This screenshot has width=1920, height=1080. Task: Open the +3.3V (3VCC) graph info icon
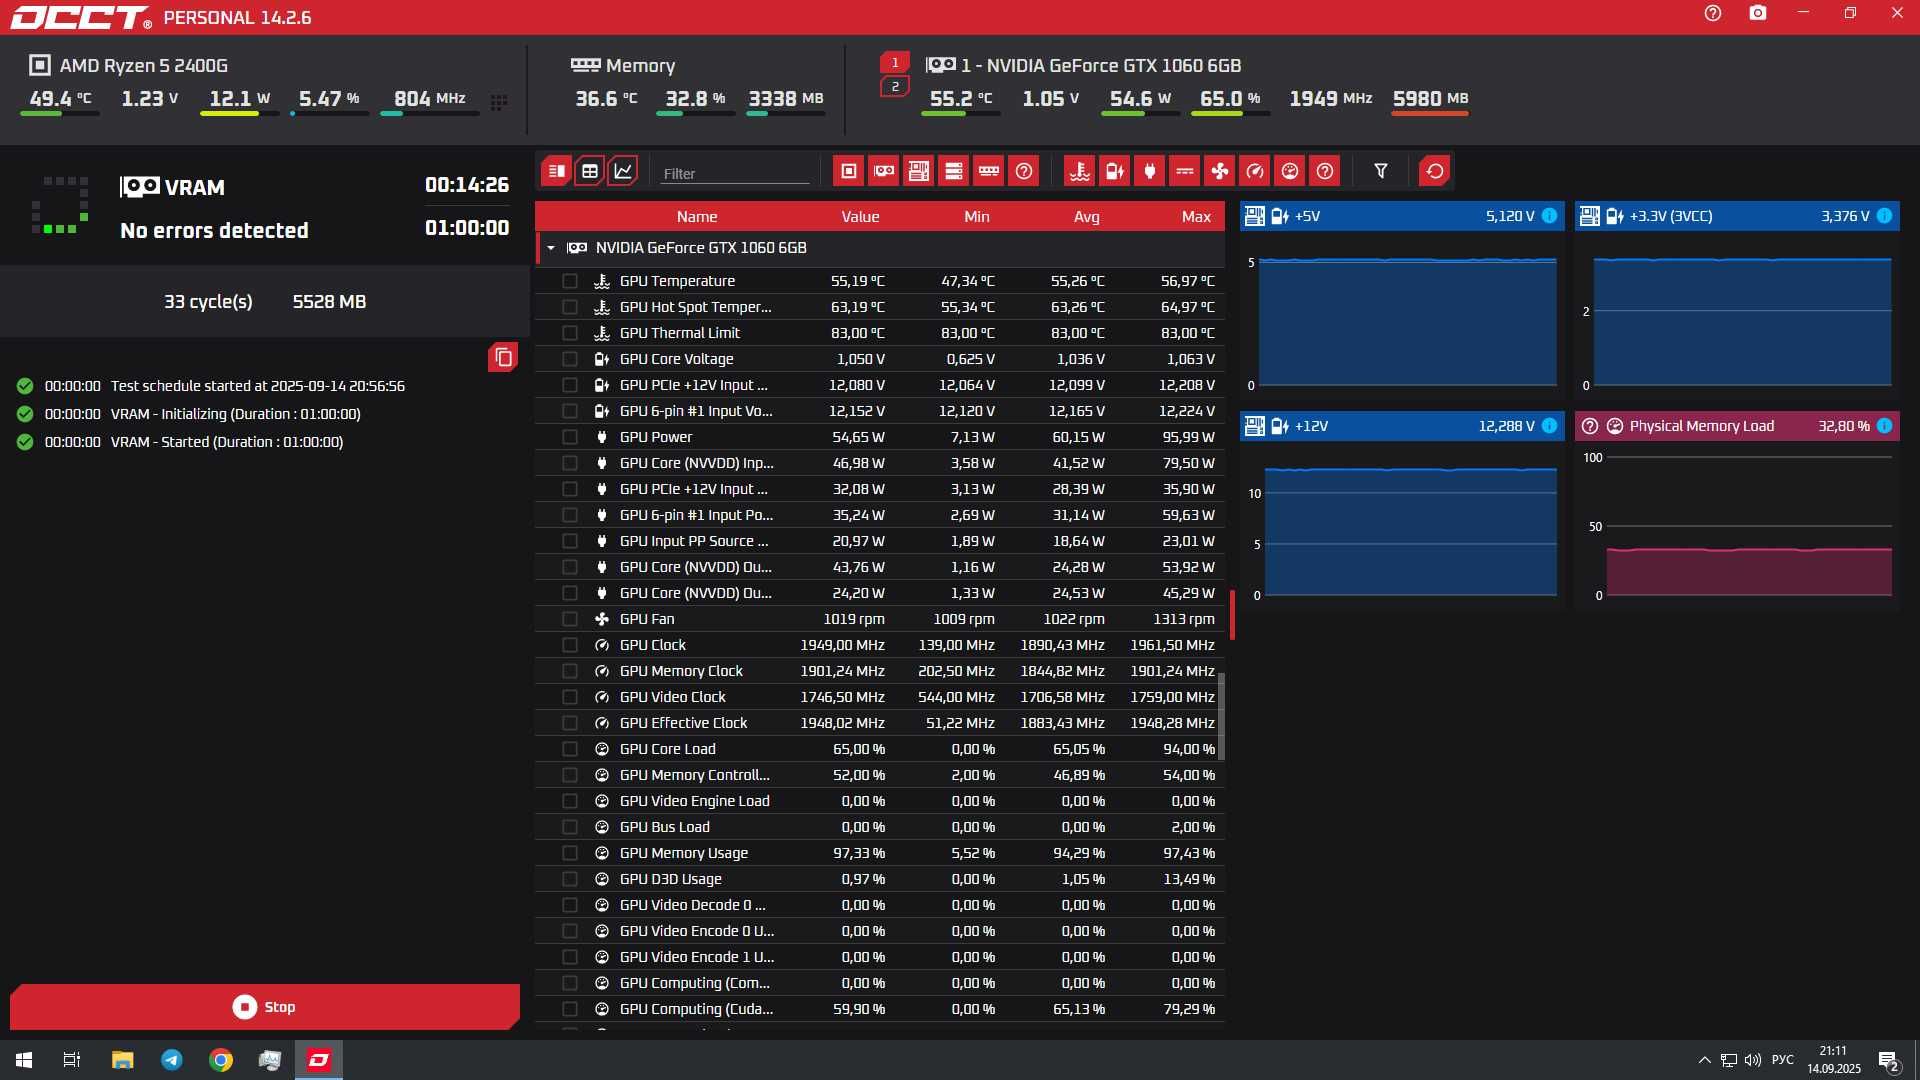[1884, 216]
